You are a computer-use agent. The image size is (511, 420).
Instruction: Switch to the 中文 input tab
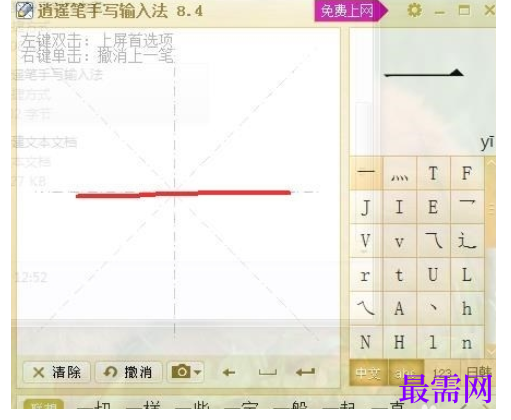click(368, 373)
